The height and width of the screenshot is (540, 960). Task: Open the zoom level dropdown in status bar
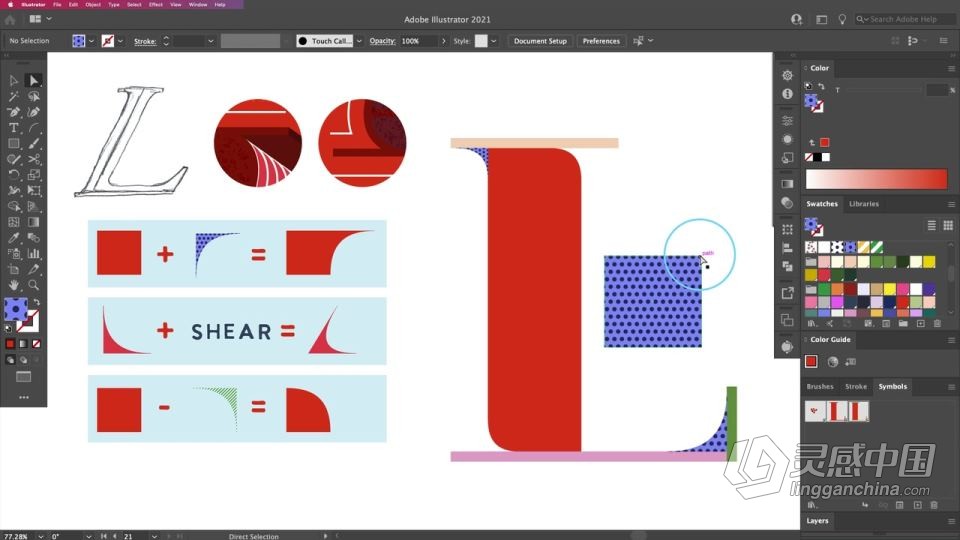pos(40,536)
